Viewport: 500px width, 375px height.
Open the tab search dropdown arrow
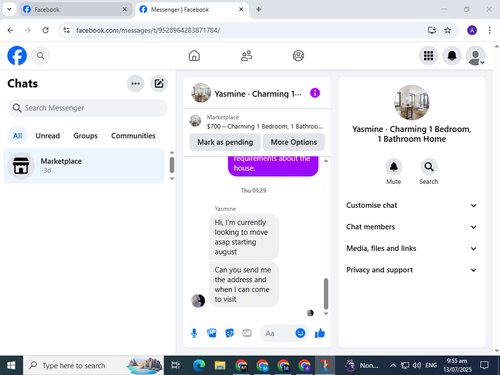(9, 9)
